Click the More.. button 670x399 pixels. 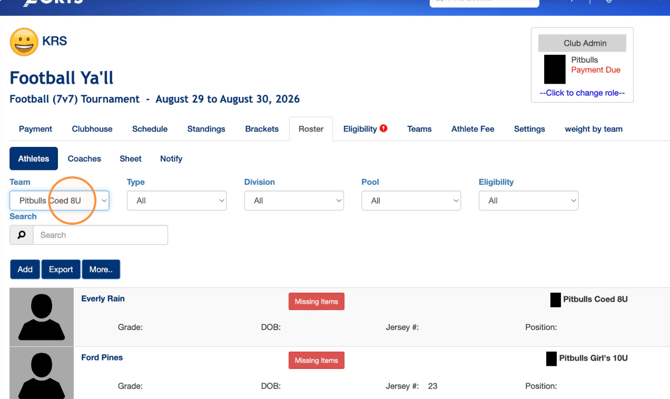pyautogui.click(x=101, y=269)
